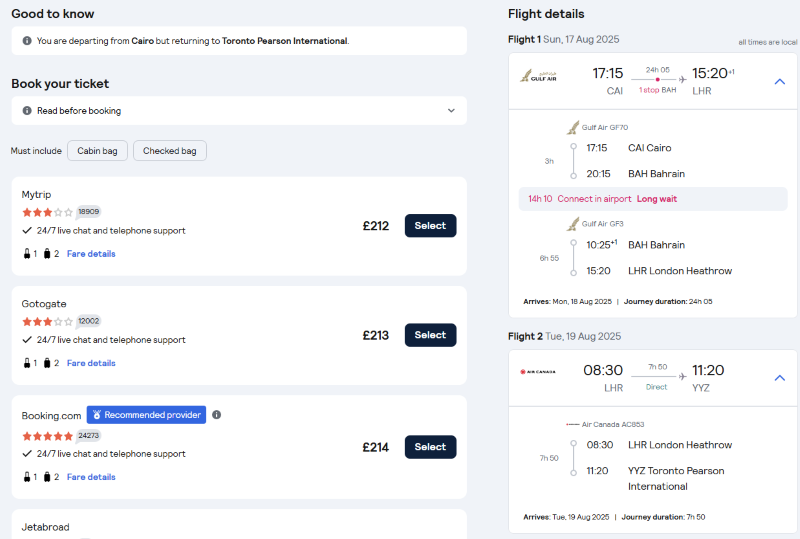Click the checked bag icon in the Mytrip card
Image resolution: width=800 pixels, height=539 pixels.
(x=47, y=254)
